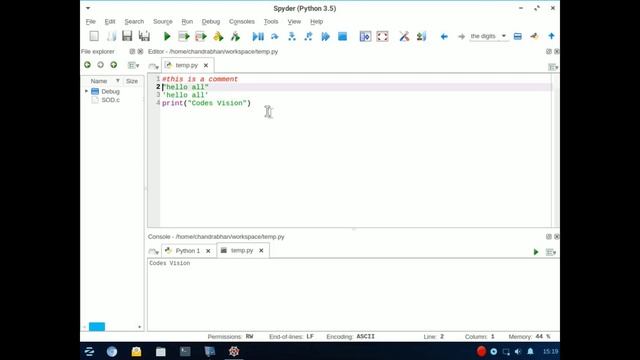The height and width of the screenshot is (360, 640).
Task: Open File explorer options dropdown
Action: click(x=133, y=65)
